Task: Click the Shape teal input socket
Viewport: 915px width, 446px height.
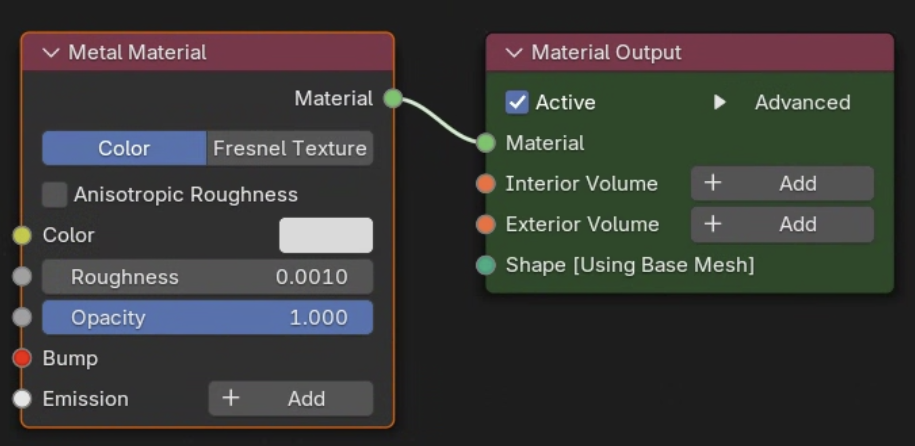Action: click(486, 265)
